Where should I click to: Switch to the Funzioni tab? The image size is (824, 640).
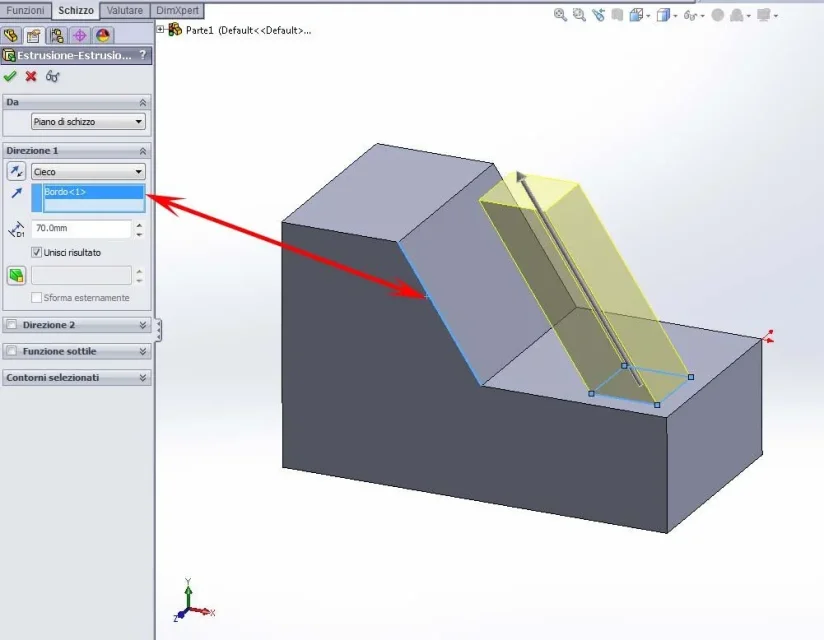pyautogui.click(x=25, y=10)
